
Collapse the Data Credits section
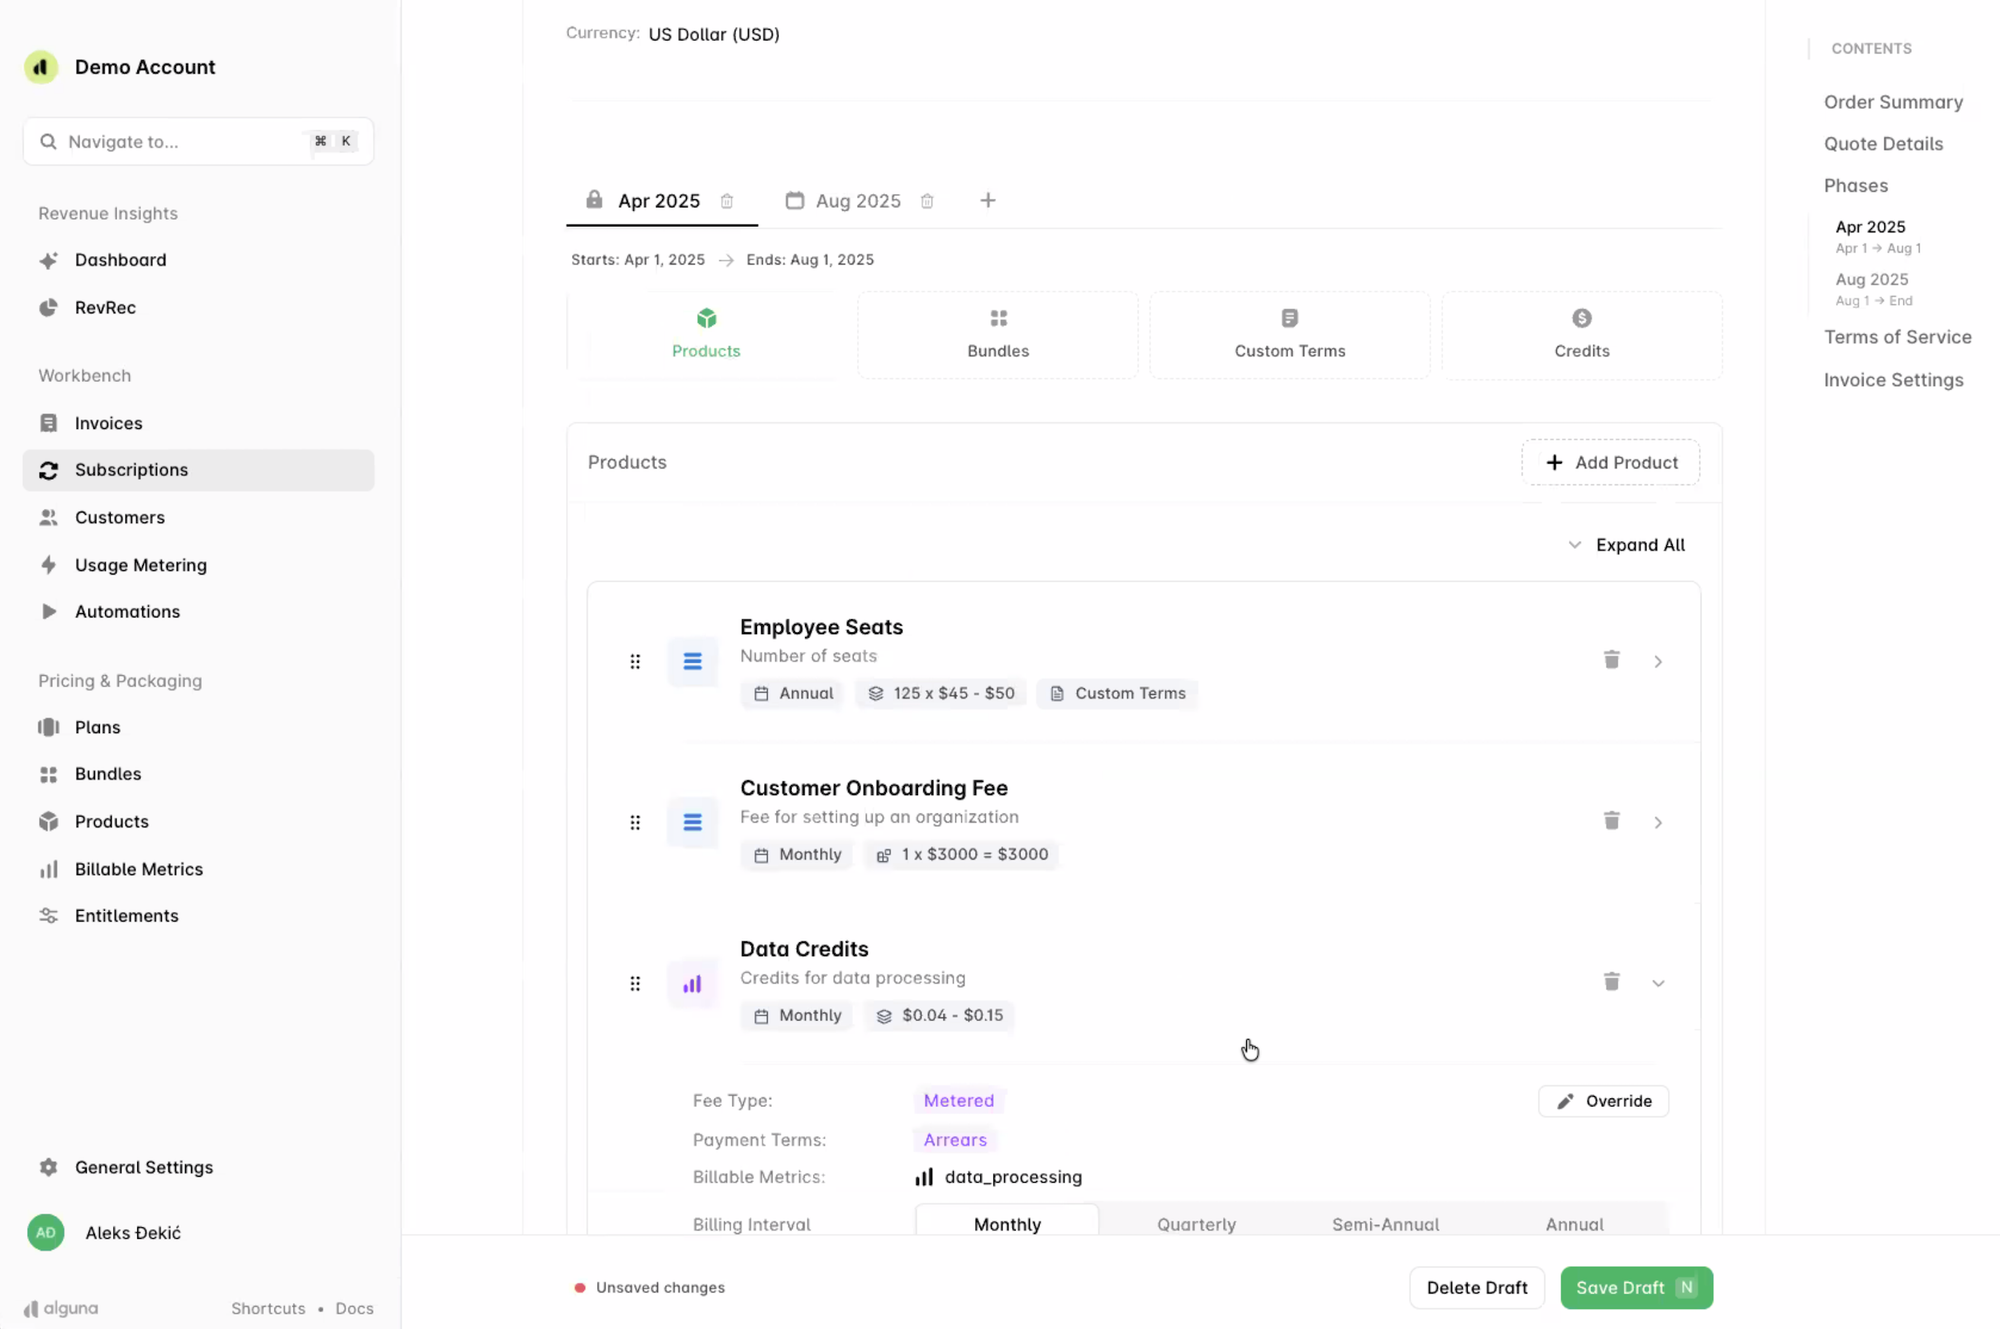[x=1658, y=984]
